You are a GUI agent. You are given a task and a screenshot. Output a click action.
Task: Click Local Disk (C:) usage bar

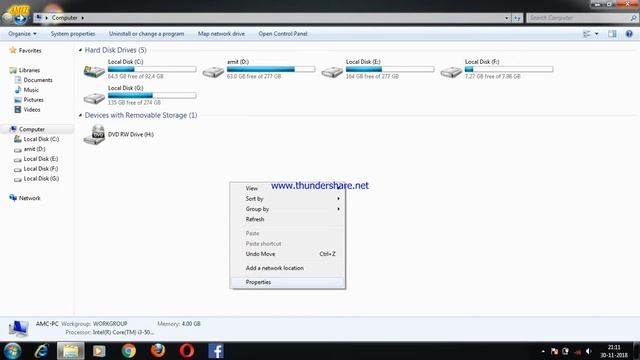[152, 69]
